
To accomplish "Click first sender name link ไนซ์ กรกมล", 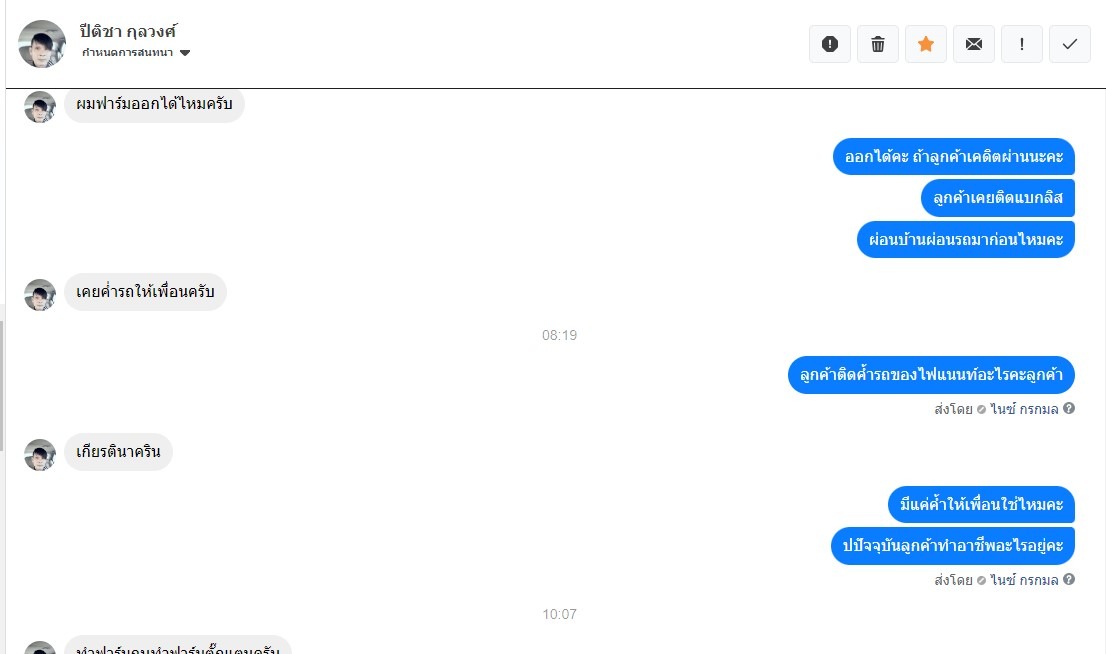I will coord(1024,408).
